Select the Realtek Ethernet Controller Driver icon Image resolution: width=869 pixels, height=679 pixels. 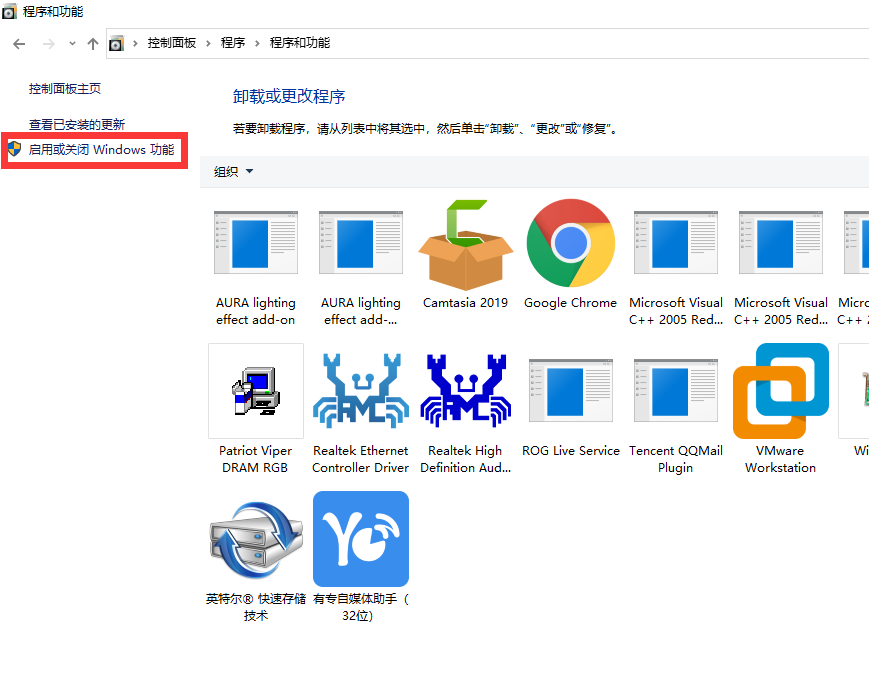coord(360,391)
